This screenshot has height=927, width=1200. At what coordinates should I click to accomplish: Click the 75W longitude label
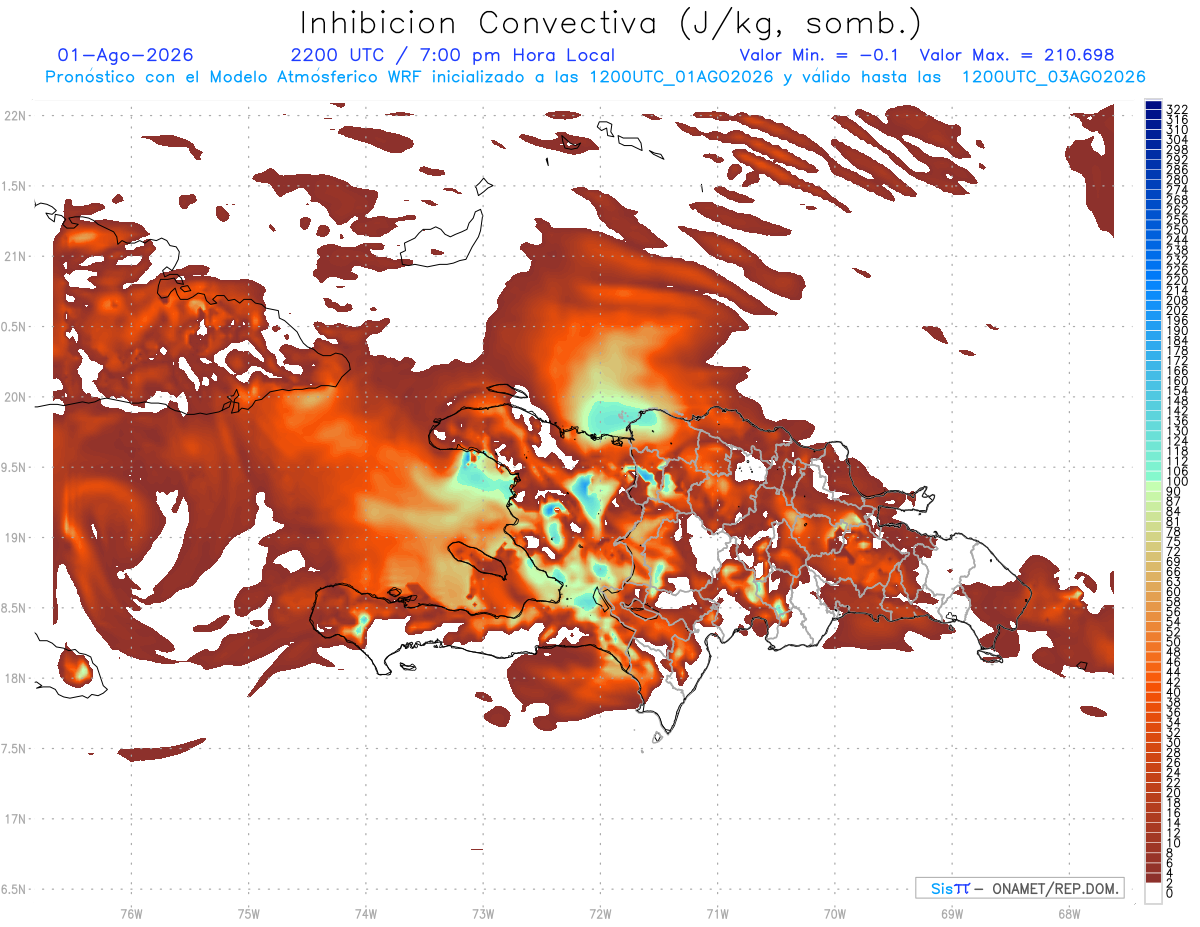(x=248, y=913)
